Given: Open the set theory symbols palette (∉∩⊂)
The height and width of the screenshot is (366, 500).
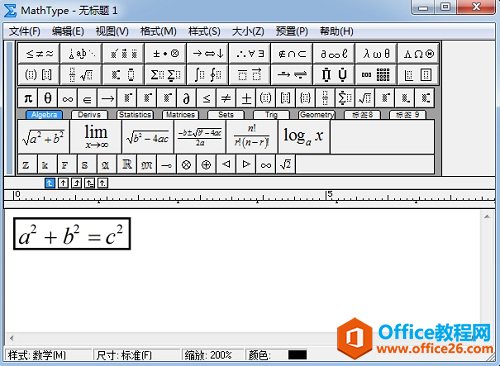Looking at the screenshot, I should [292, 53].
